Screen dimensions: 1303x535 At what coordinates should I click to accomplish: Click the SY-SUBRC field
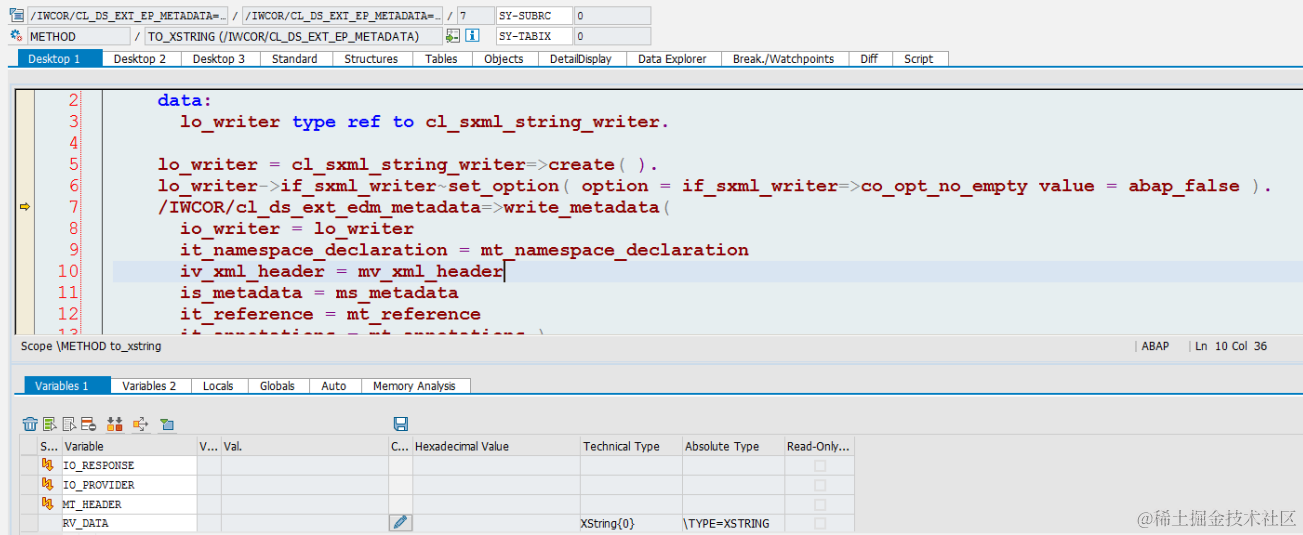point(534,16)
